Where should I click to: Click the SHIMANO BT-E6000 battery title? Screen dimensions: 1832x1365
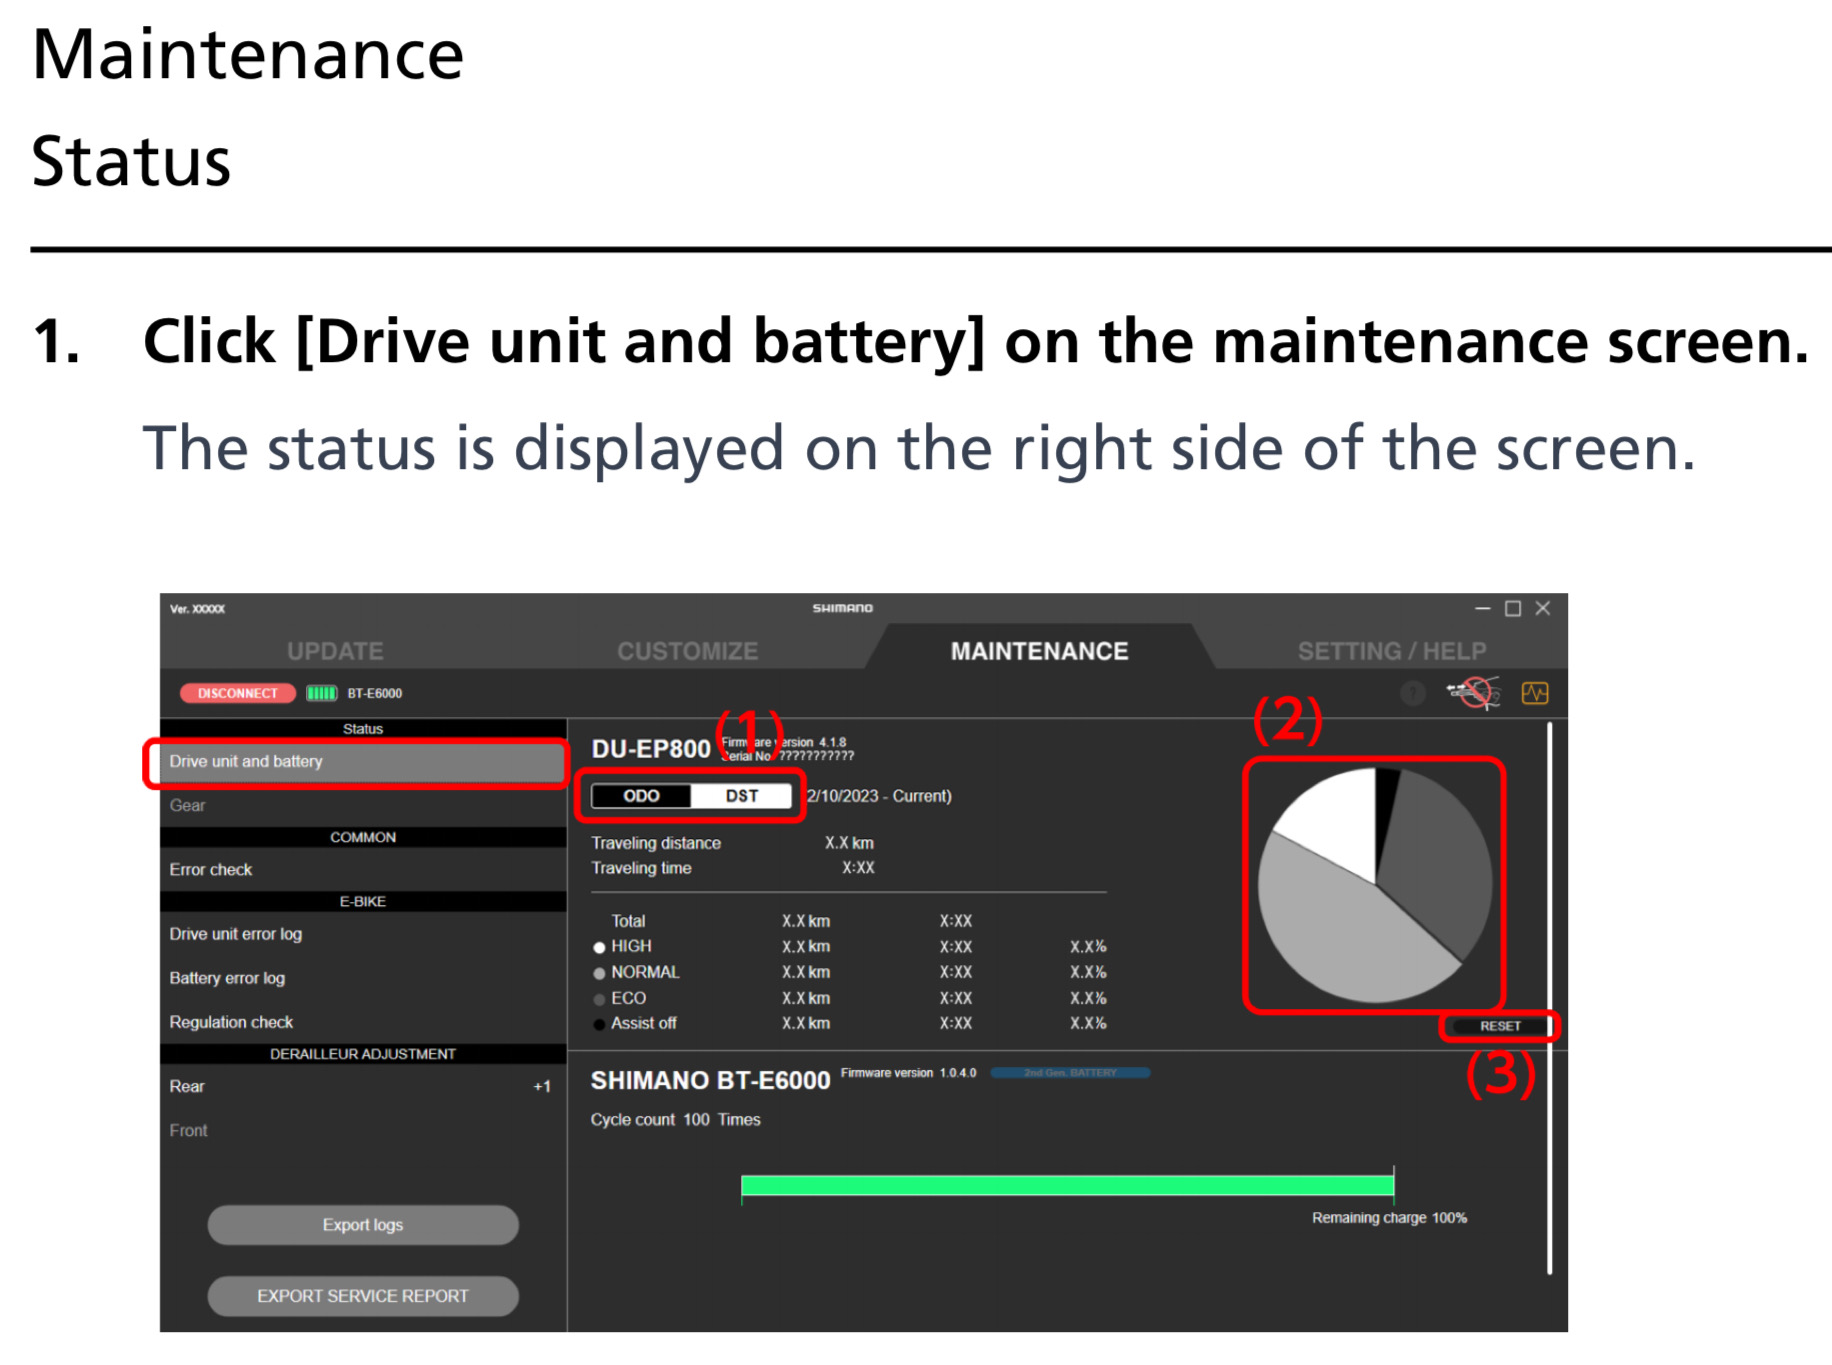[x=710, y=1080]
